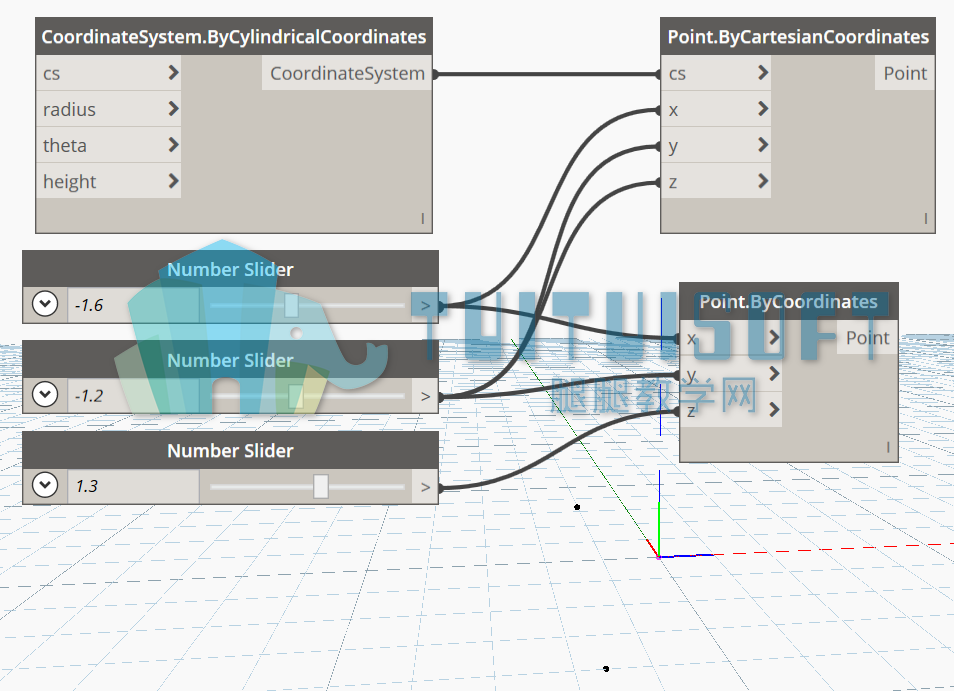954x691 pixels.
Task: Select the cs input of CoordinateSystem.ByCylindricalCoordinates
Action: pos(109,73)
